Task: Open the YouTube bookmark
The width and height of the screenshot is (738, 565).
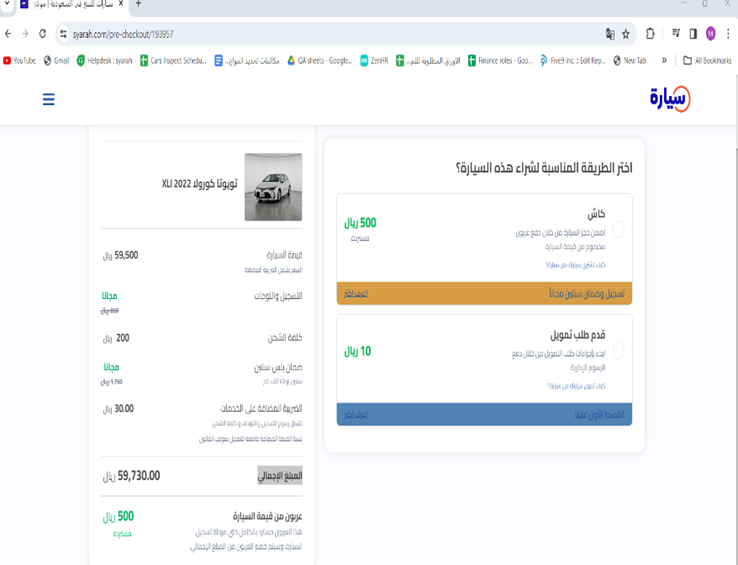Action: [19, 61]
